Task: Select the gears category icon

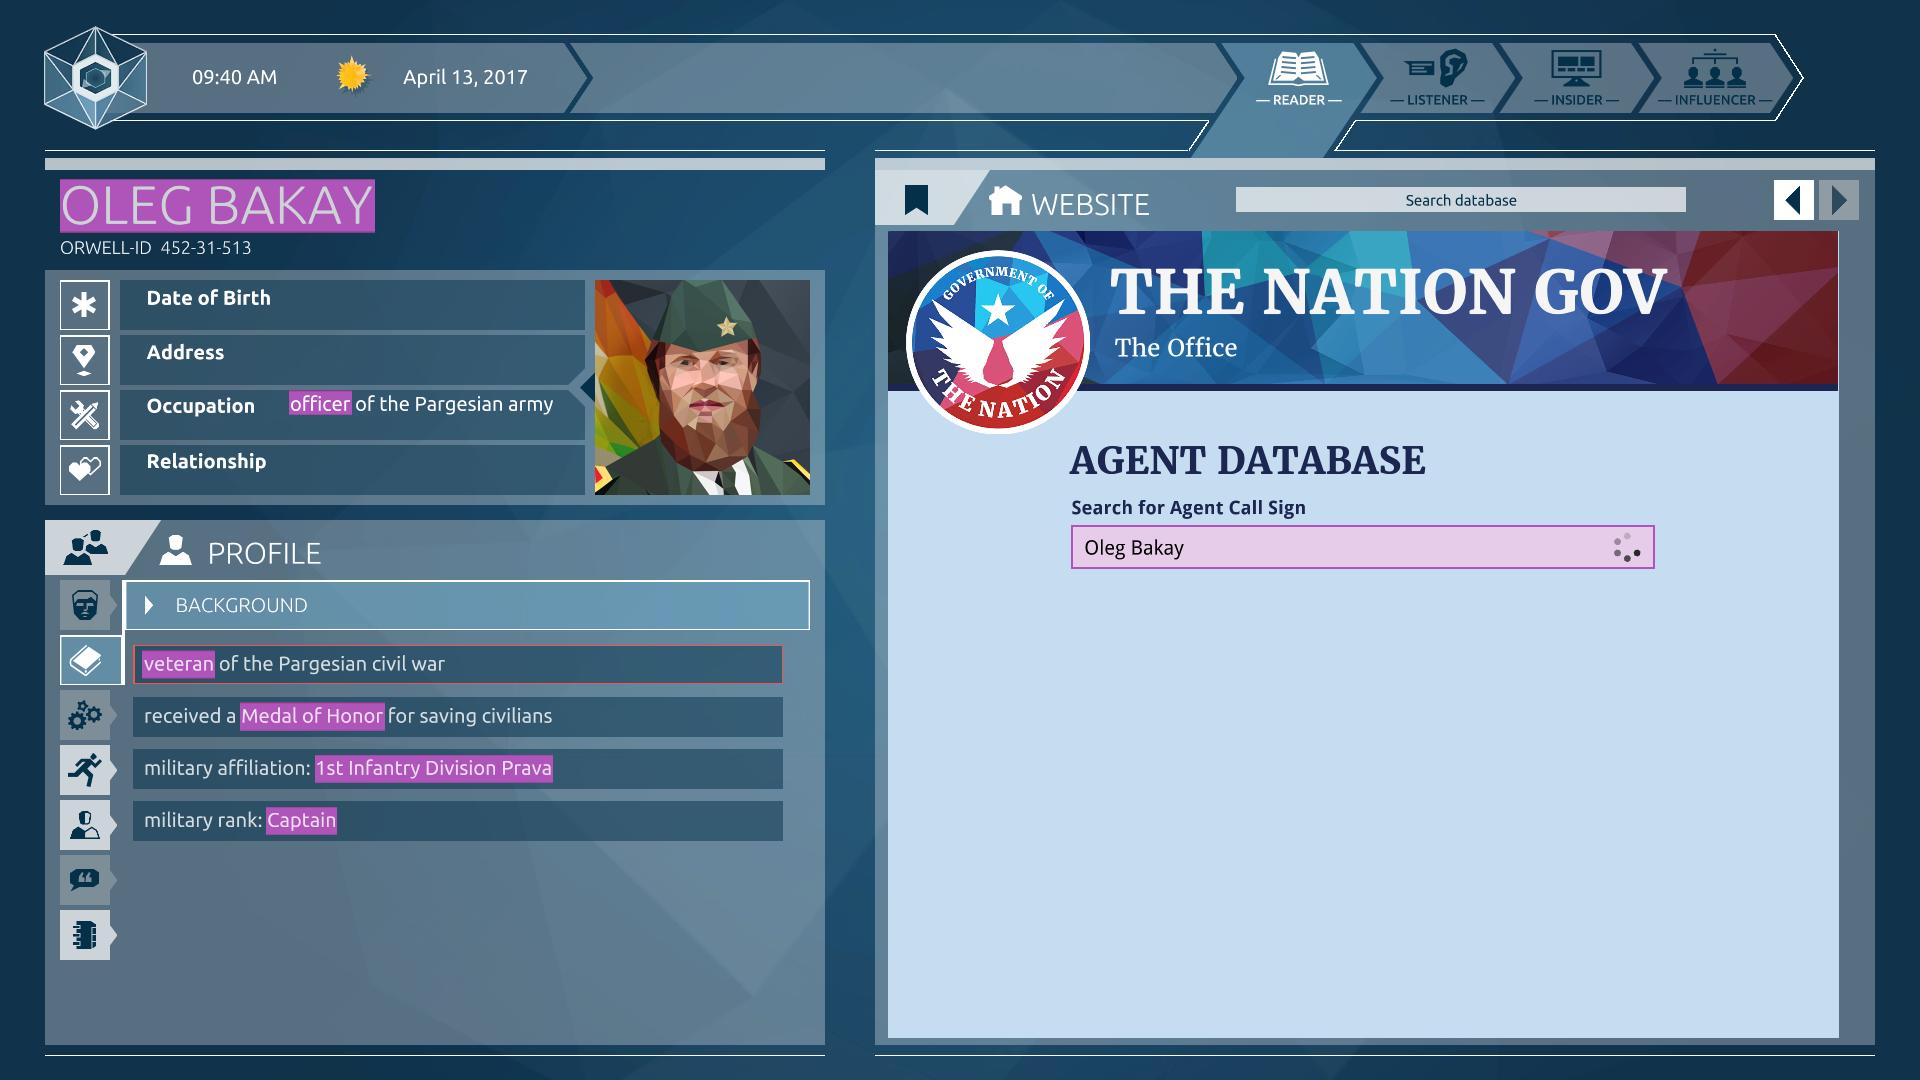Action: [x=85, y=715]
